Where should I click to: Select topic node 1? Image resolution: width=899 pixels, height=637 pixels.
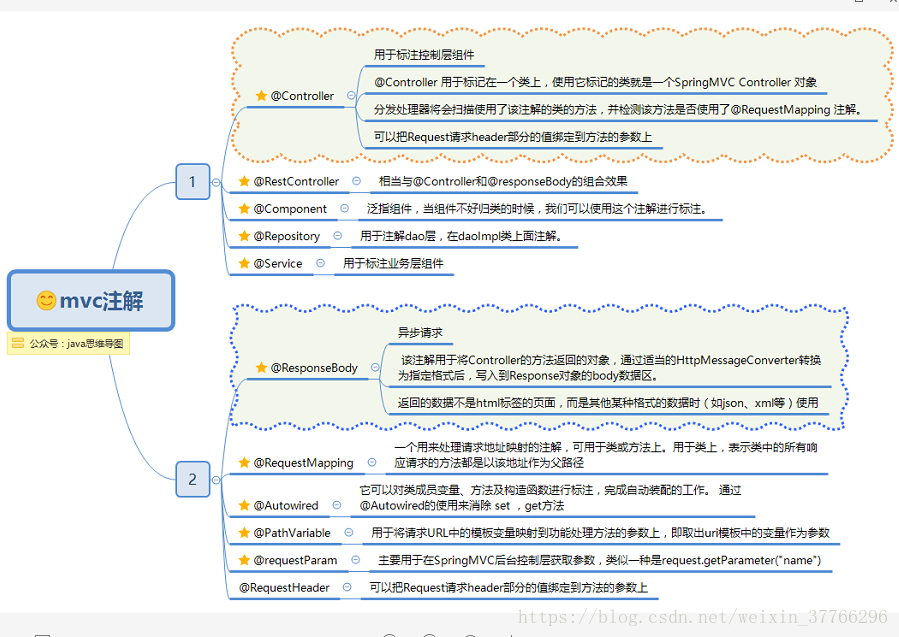193,182
